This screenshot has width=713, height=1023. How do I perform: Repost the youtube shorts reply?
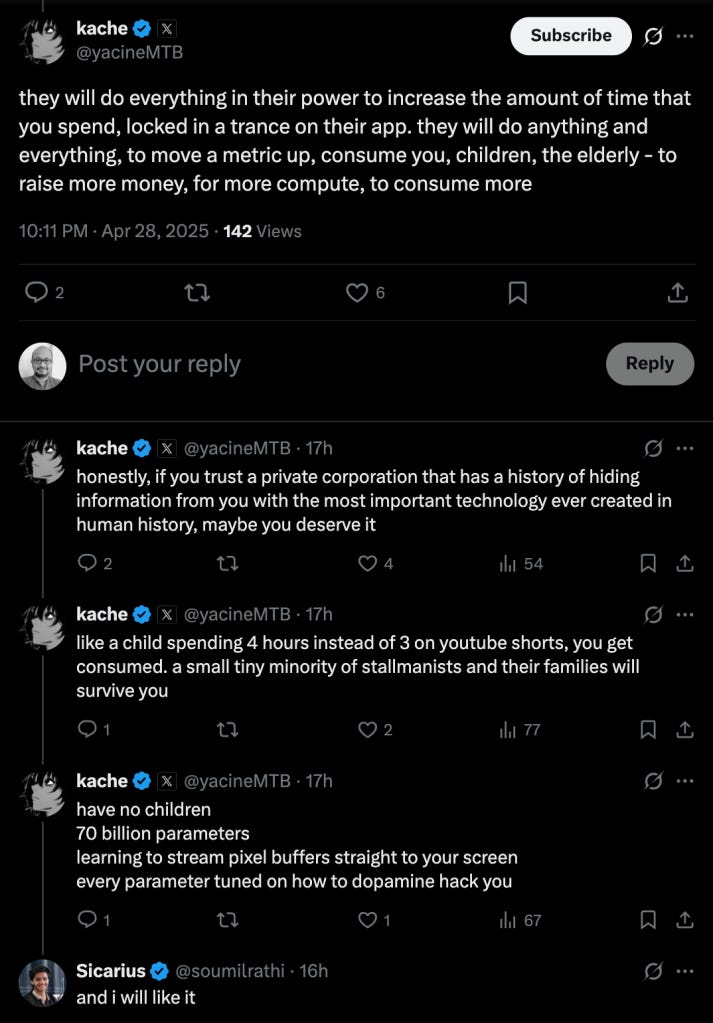click(227, 729)
